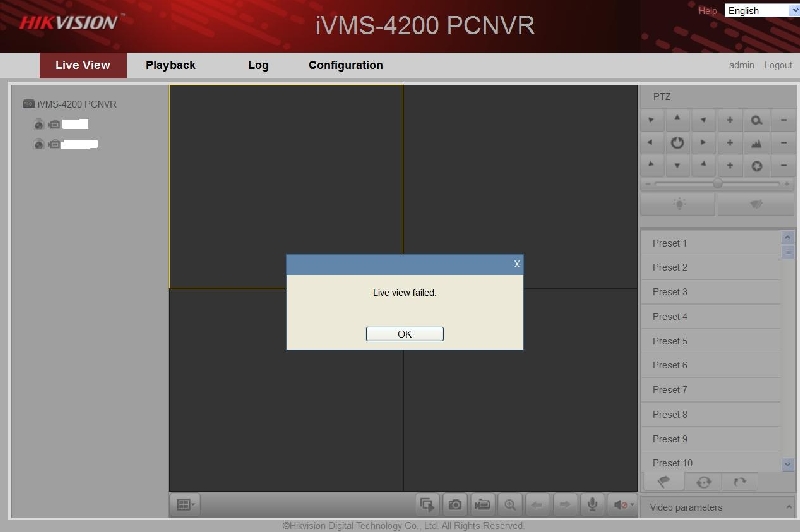This screenshot has height=532, width=800.
Task: Click OK in the Live view failed dialog
Action: tap(405, 334)
